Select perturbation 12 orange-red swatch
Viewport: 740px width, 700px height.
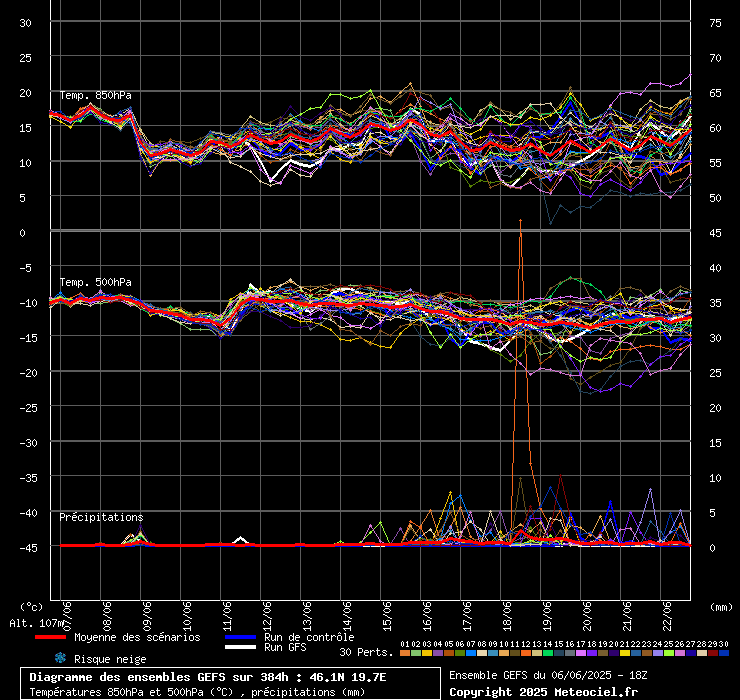526,653
